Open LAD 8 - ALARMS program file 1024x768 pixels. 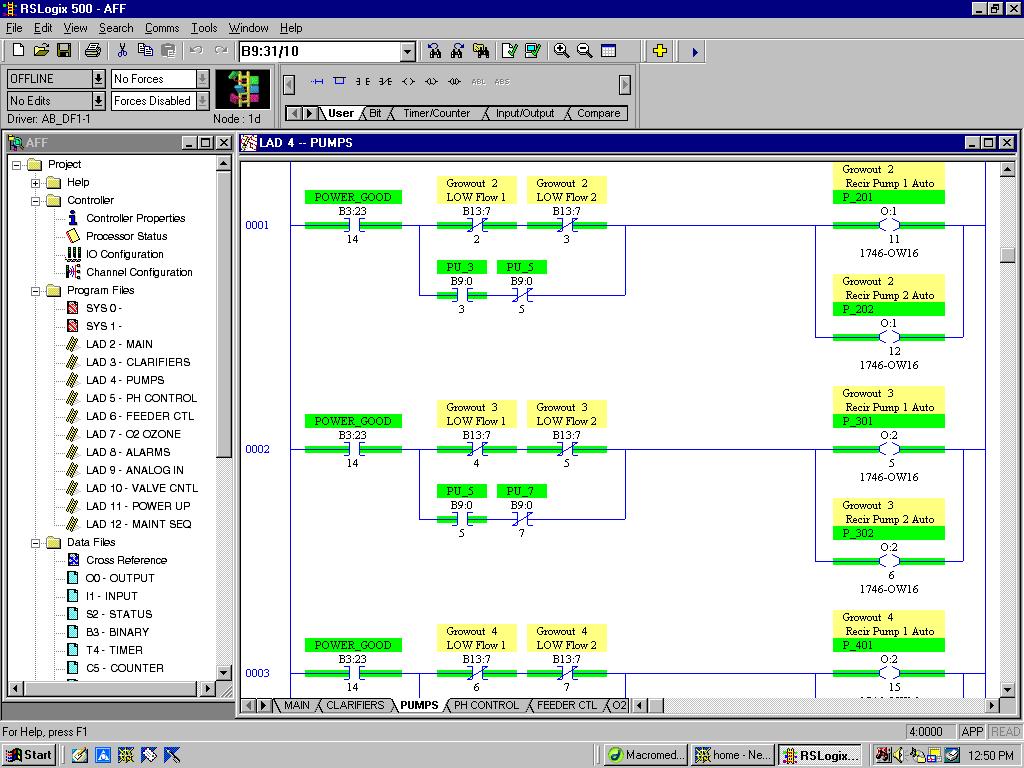128,452
